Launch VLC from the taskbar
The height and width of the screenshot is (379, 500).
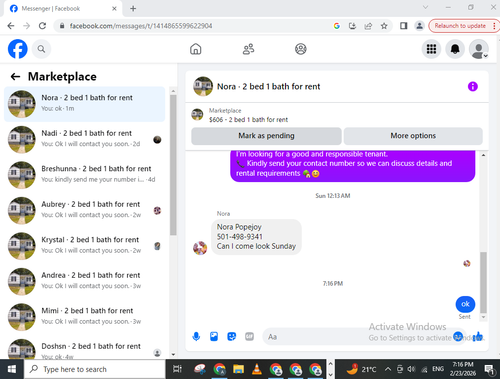[257, 369]
